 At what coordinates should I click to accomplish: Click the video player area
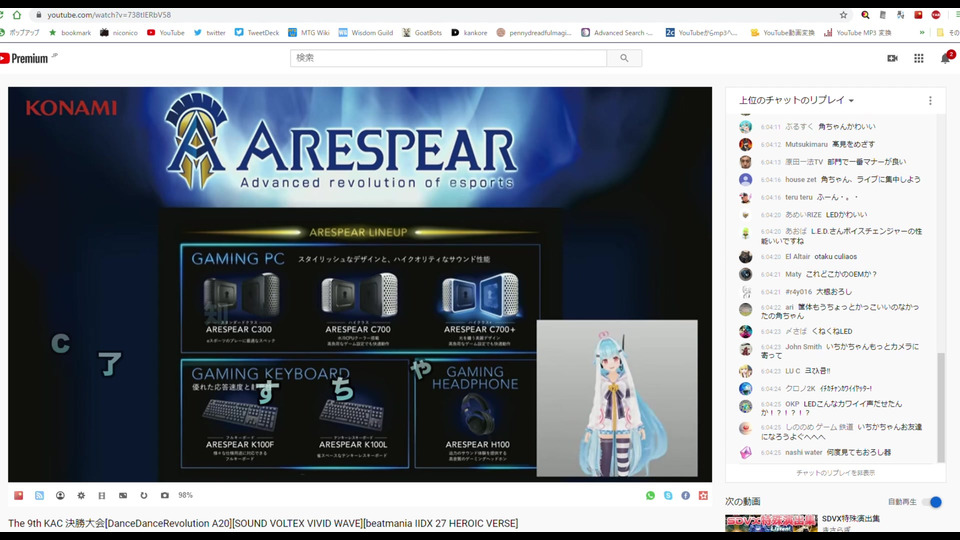360,284
